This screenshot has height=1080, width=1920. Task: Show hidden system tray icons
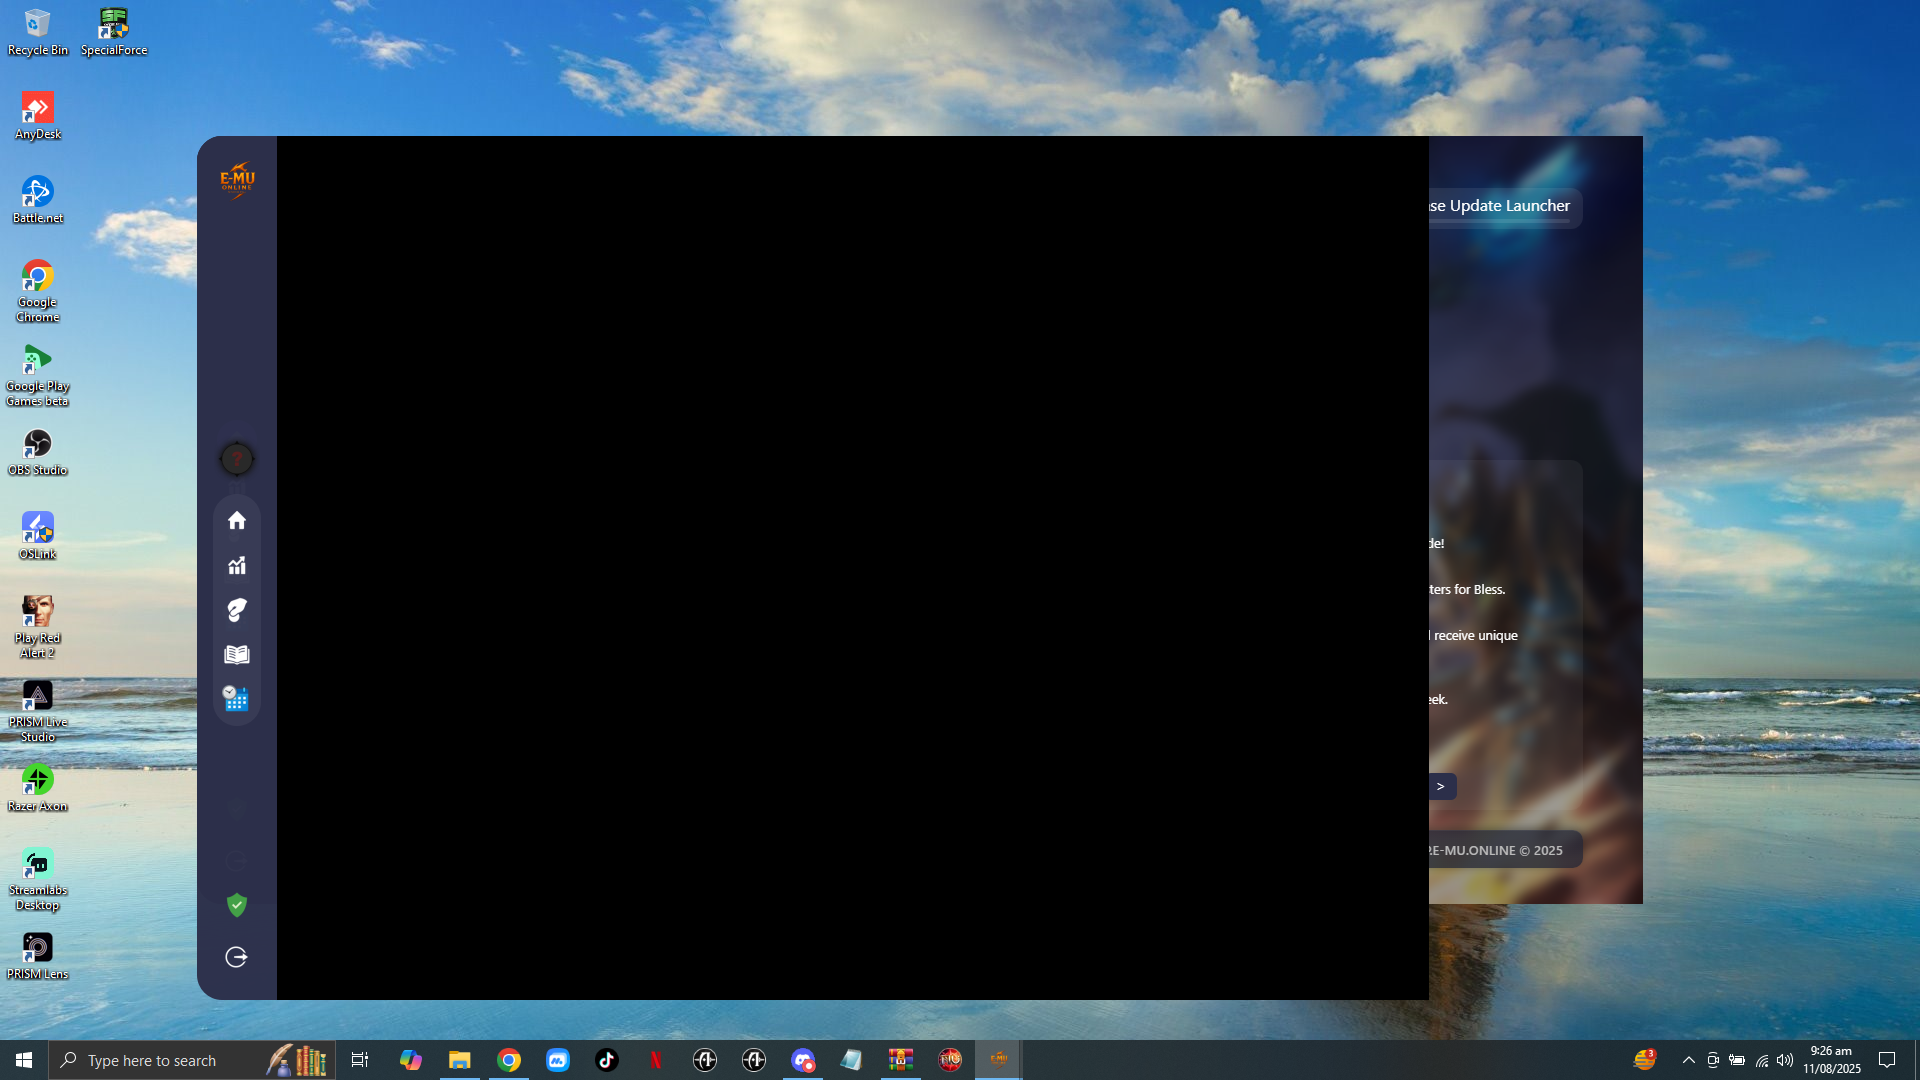point(1688,1060)
